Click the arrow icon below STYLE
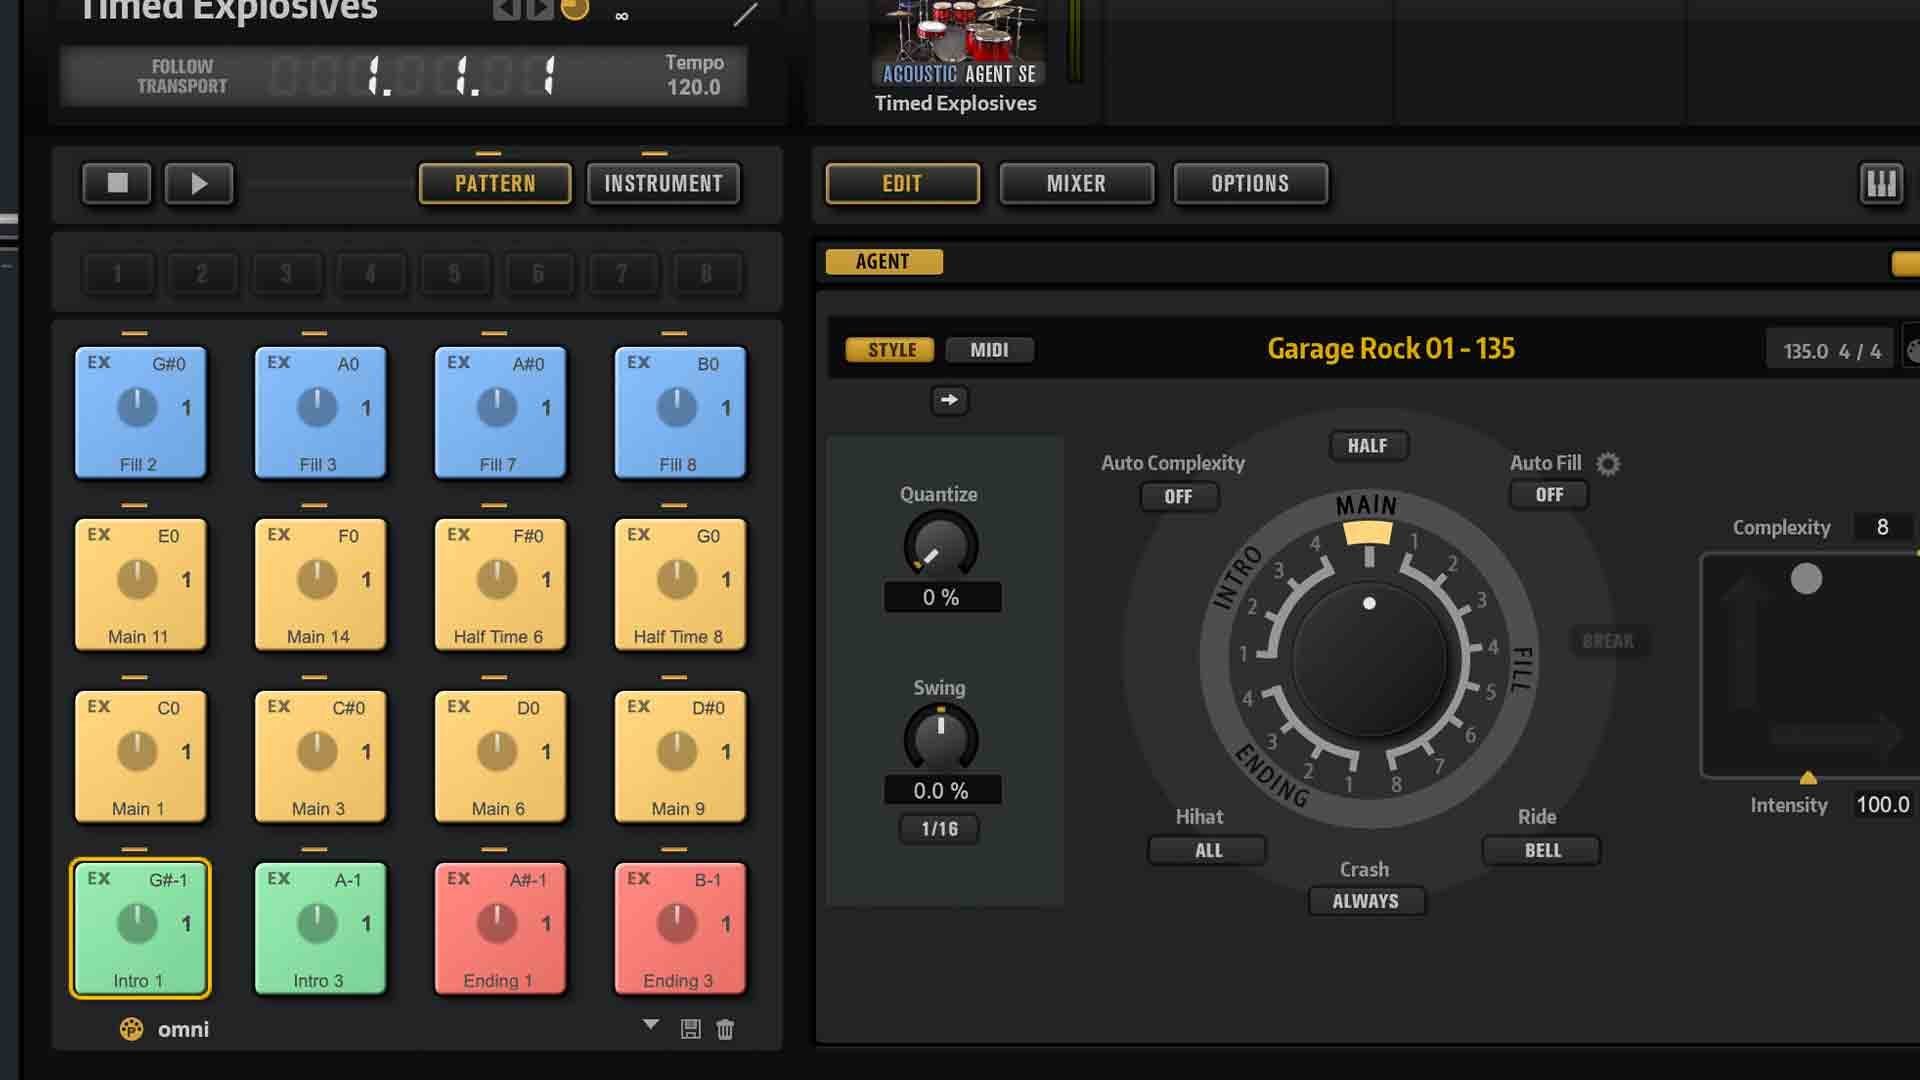The width and height of the screenshot is (1920, 1080). (x=949, y=400)
